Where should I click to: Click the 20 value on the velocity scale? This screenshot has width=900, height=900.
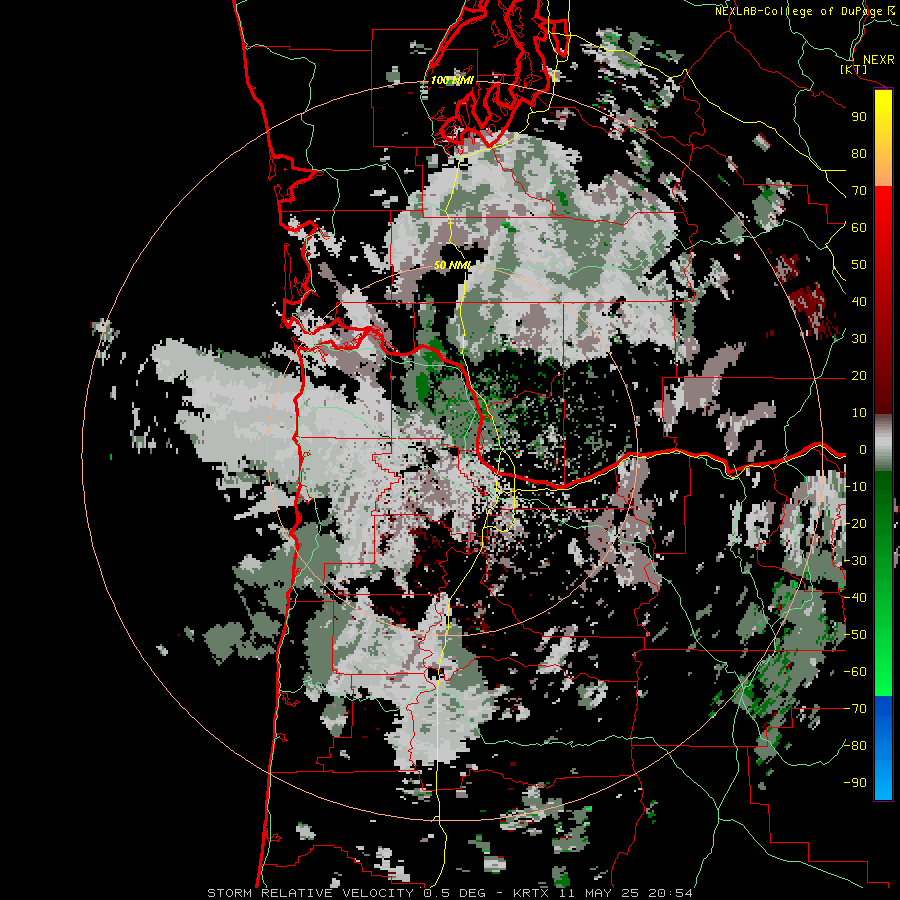click(859, 376)
